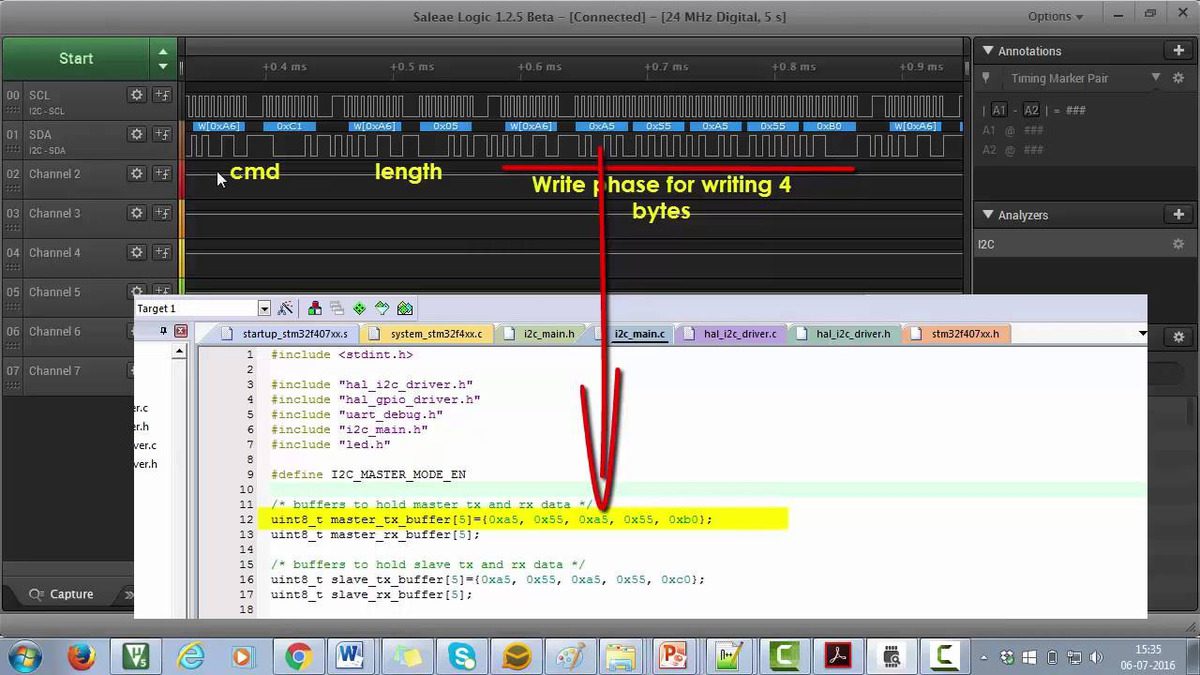Open I2C analyzer settings gear
Image resolution: width=1200 pixels, height=675 pixels.
tap(1178, 244)
